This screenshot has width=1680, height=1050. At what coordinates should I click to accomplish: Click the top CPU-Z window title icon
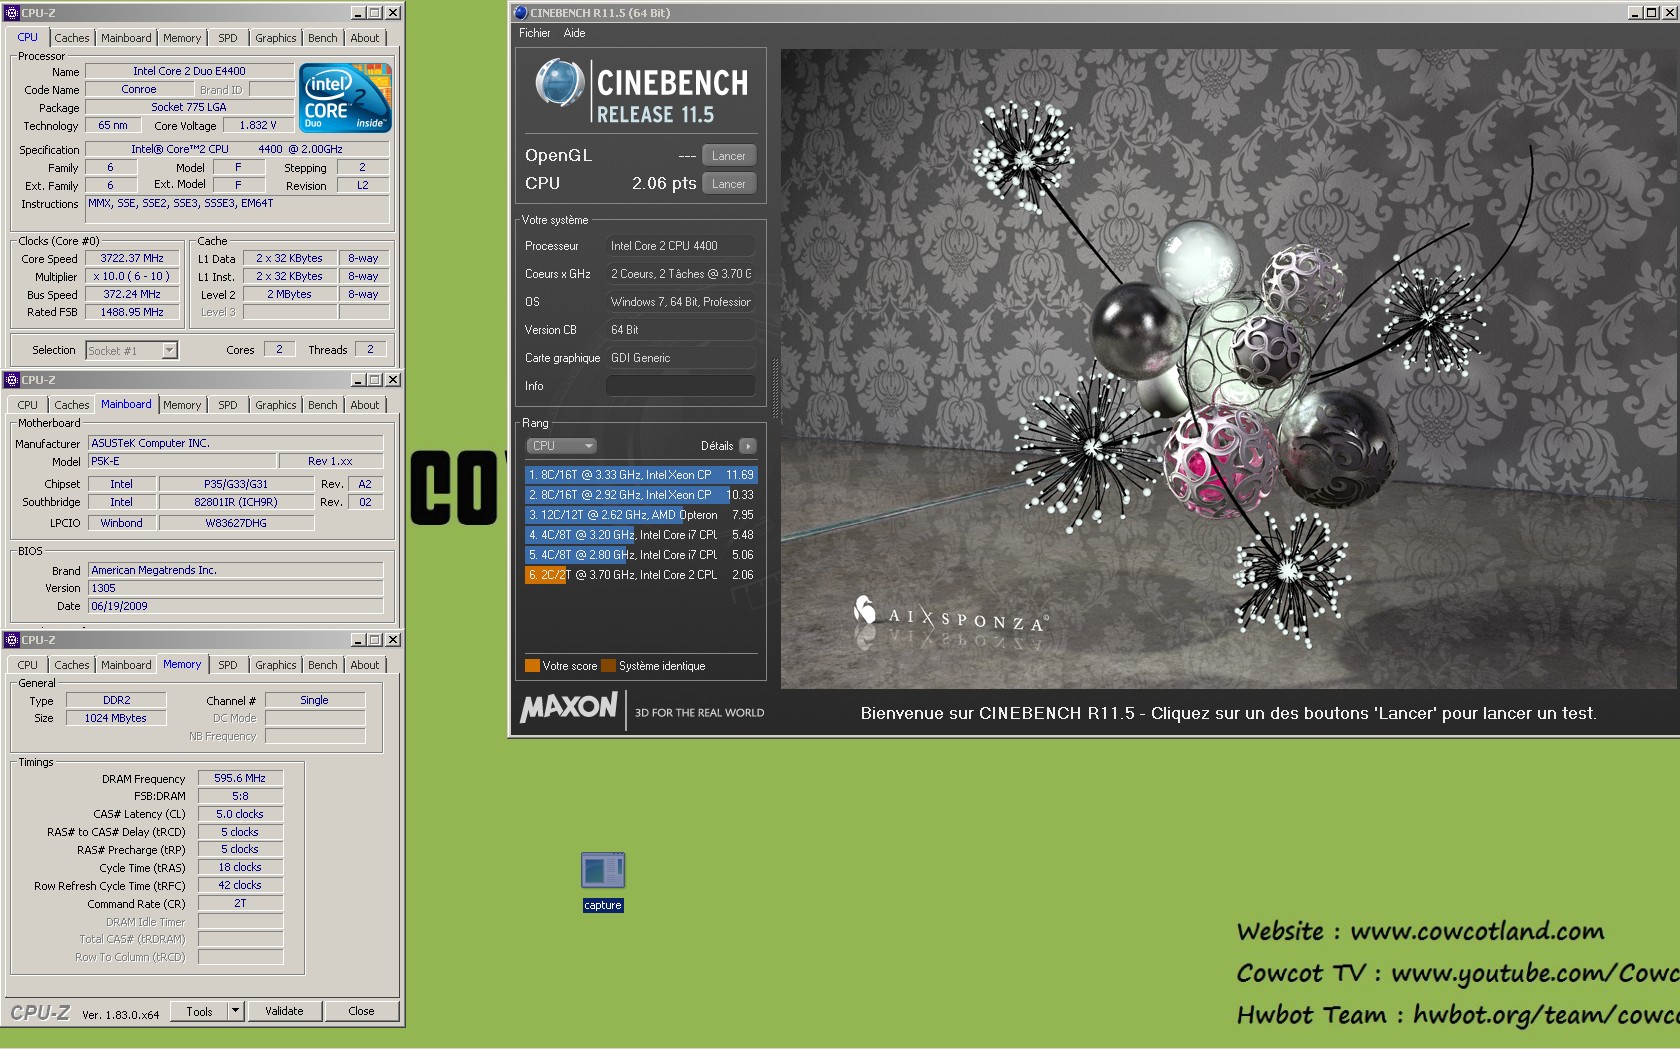tap(12, 13)
